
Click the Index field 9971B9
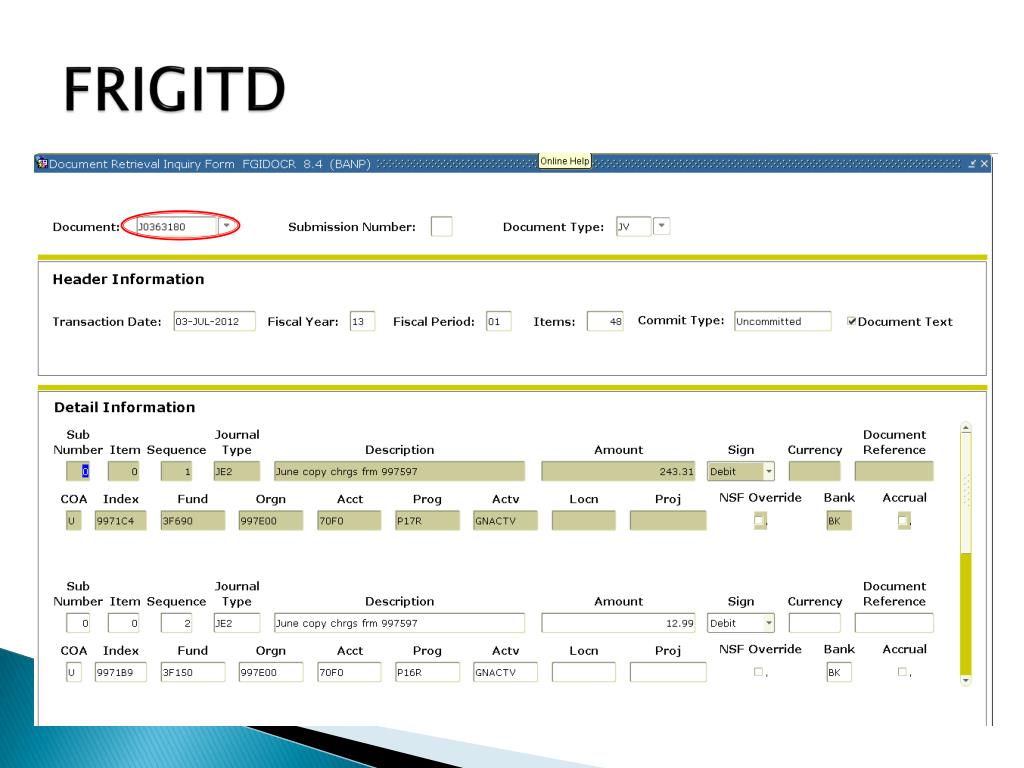(x=120, y=673)
